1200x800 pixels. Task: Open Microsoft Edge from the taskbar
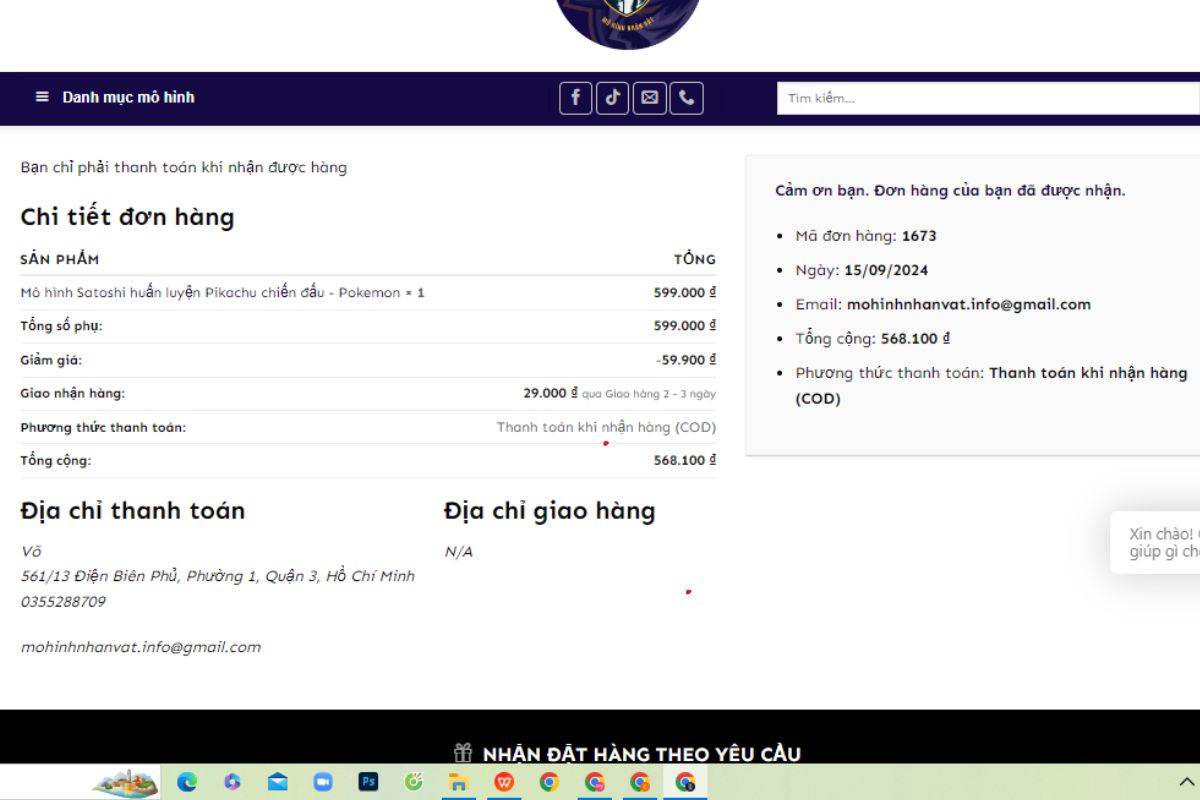click(x=187, y=782)
